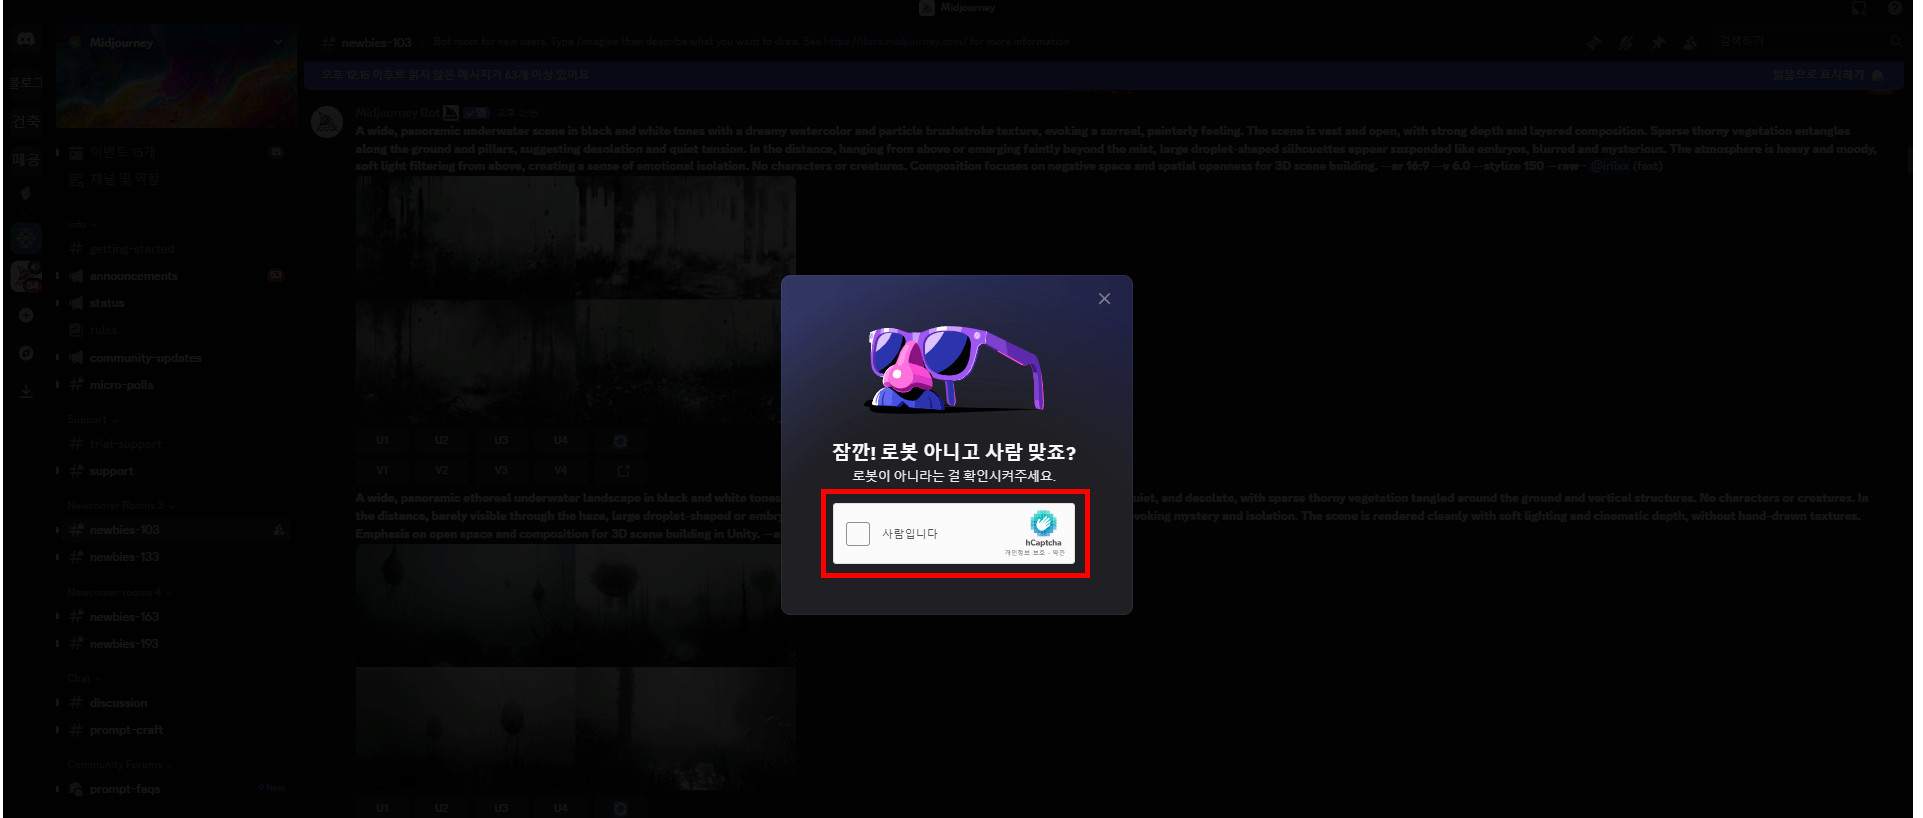Select the newbies-103 channel

176,530
